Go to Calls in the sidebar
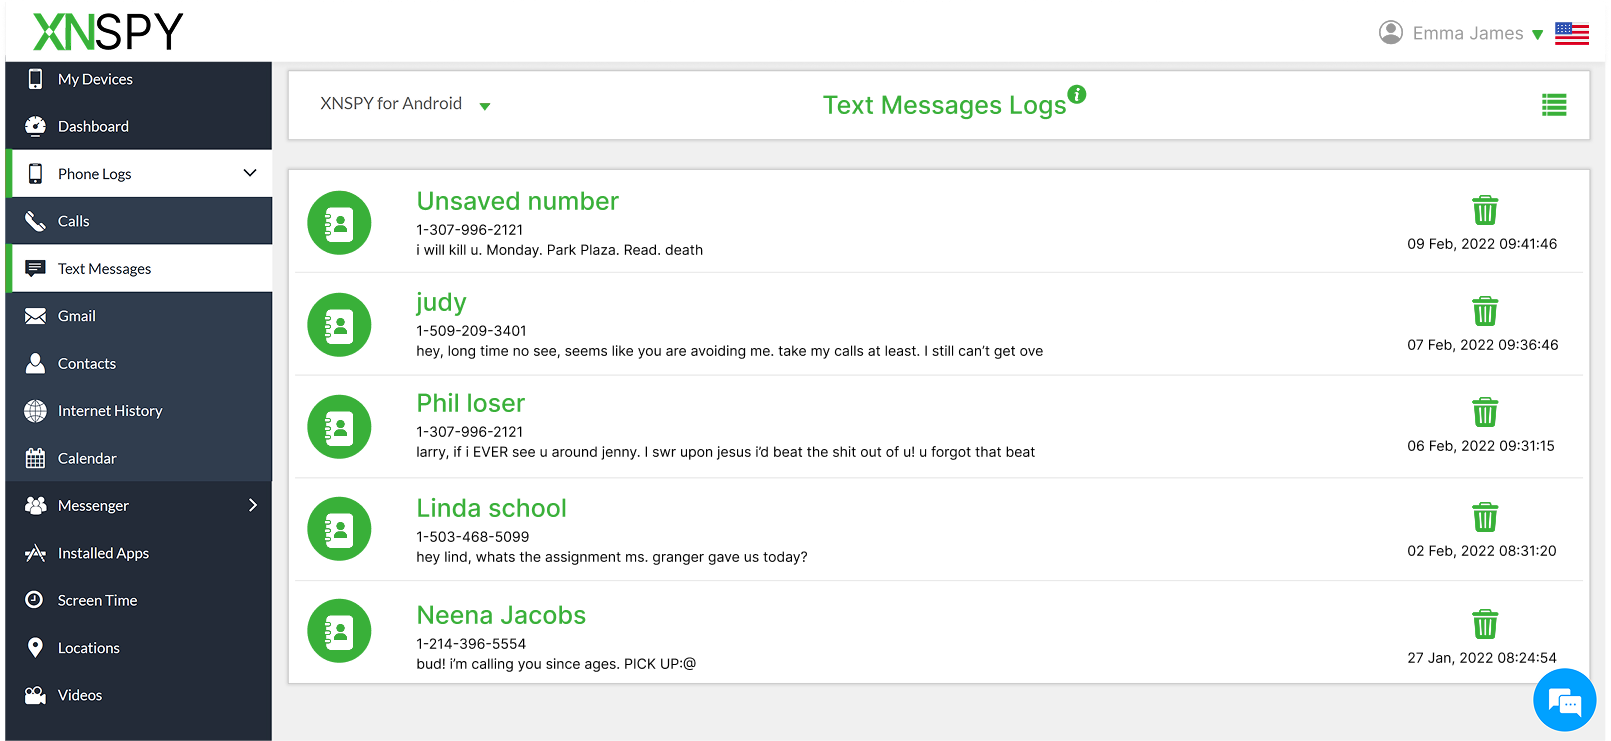 tap(74, 221)
